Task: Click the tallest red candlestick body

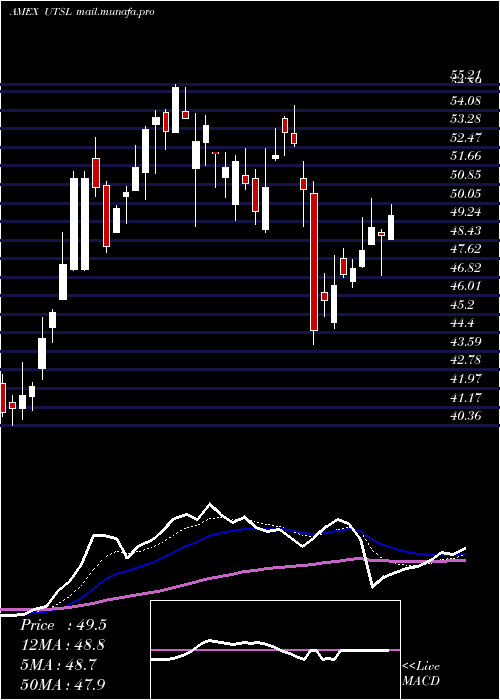Action: pyautogui.click(x=314, y=262)
